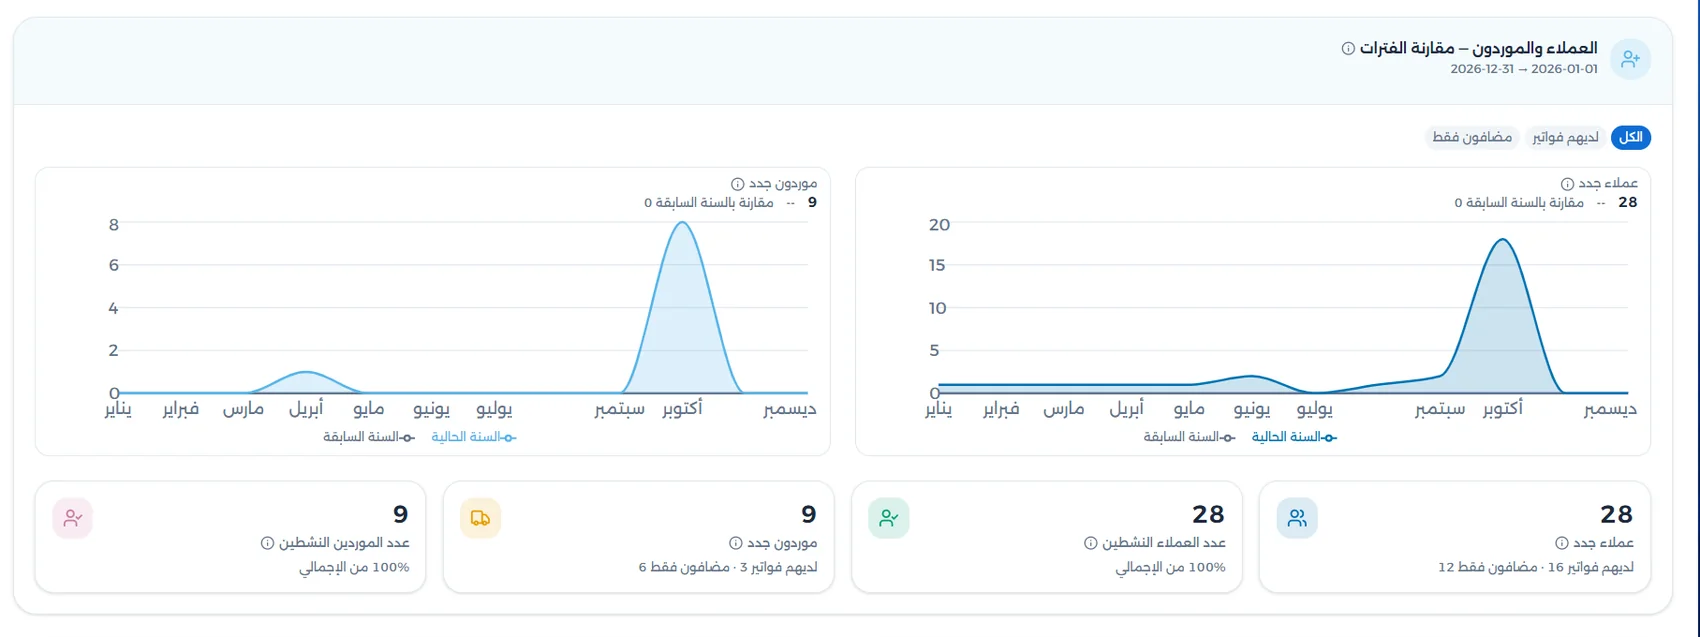1700x637 pixels.
Task: Select the الكل filter tab
Action: pos(1631,137)
